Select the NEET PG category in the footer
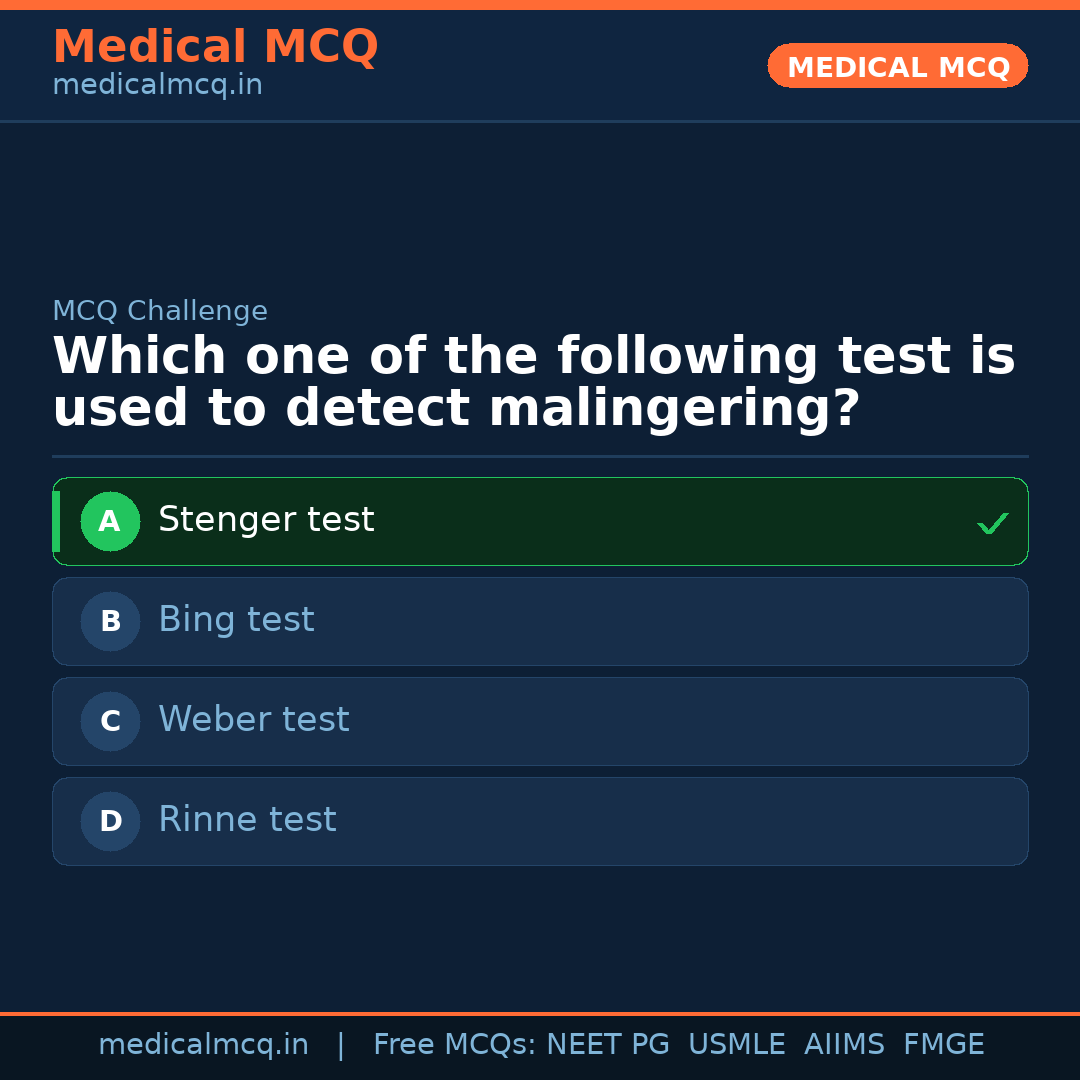 click(607, 1043)
